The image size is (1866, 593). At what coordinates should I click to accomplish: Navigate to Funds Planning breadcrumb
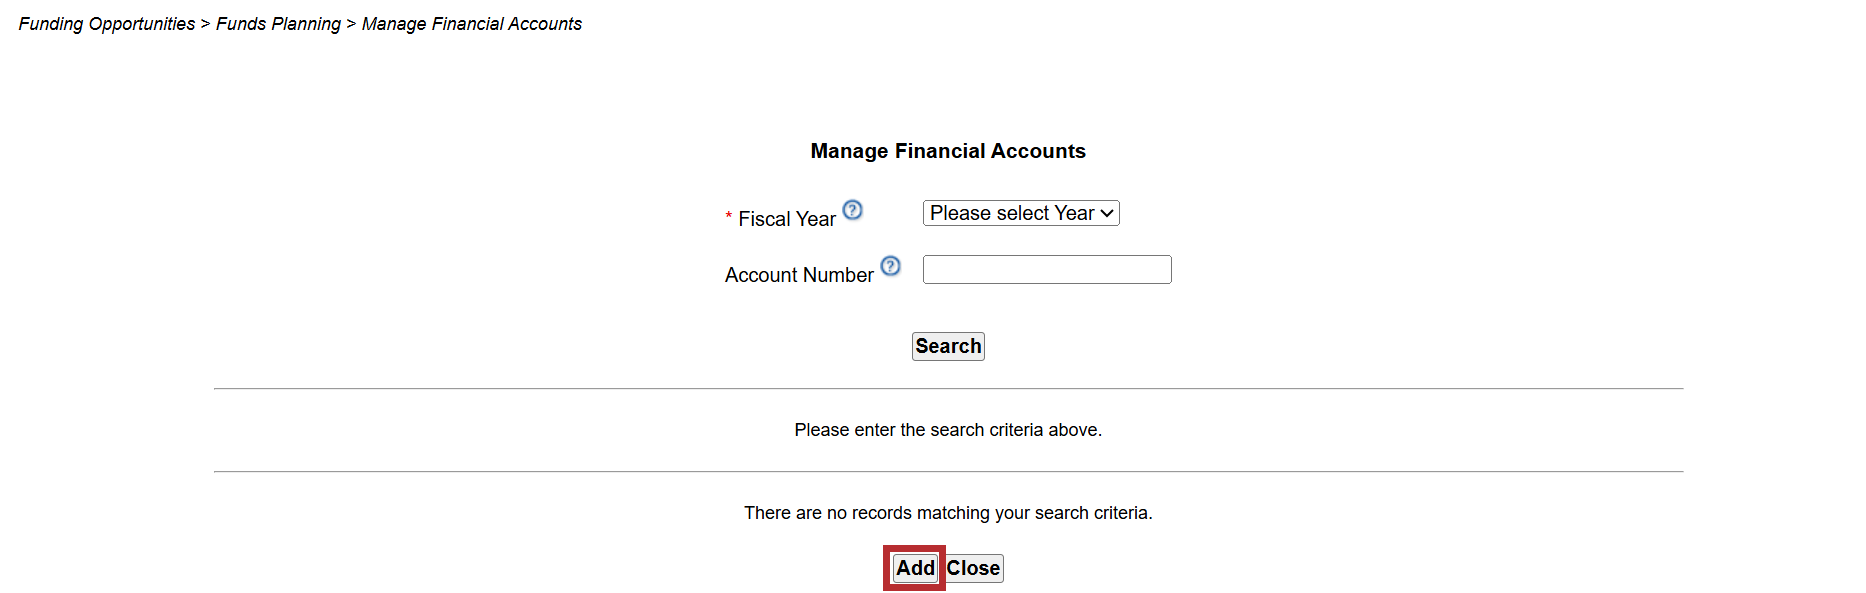[x=278, y=24]
